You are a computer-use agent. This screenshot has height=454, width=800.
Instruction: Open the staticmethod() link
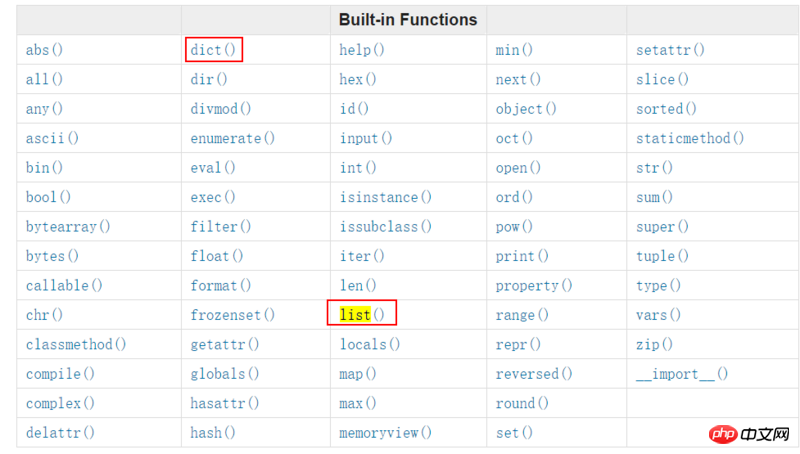point(690,138)
